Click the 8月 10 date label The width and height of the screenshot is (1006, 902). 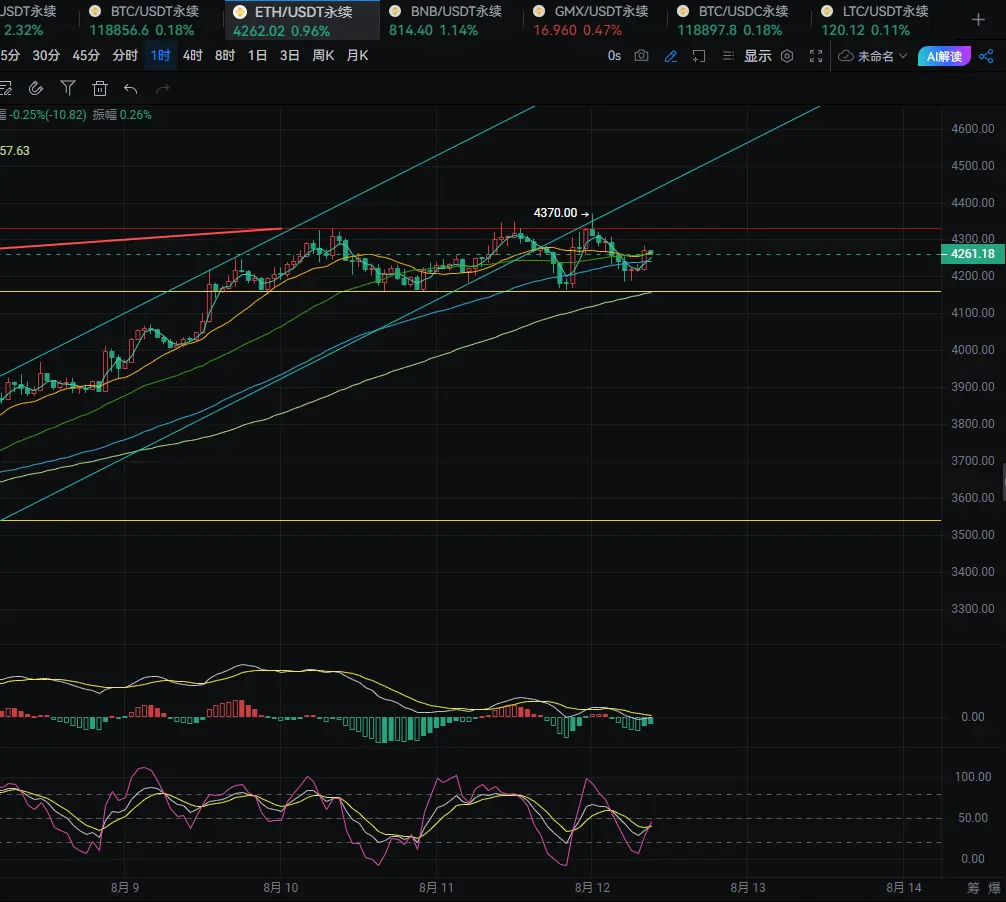(x=280, y=888)
